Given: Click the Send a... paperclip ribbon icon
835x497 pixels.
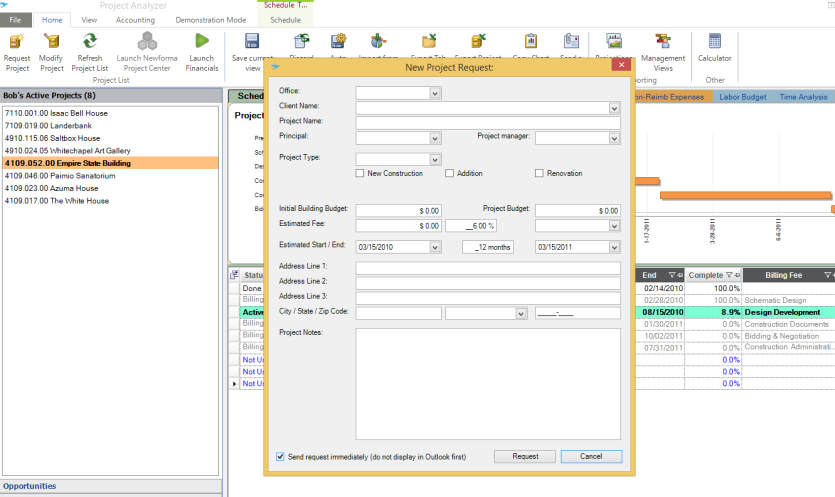Looking at the screenshot, I should tap(571, 42).
